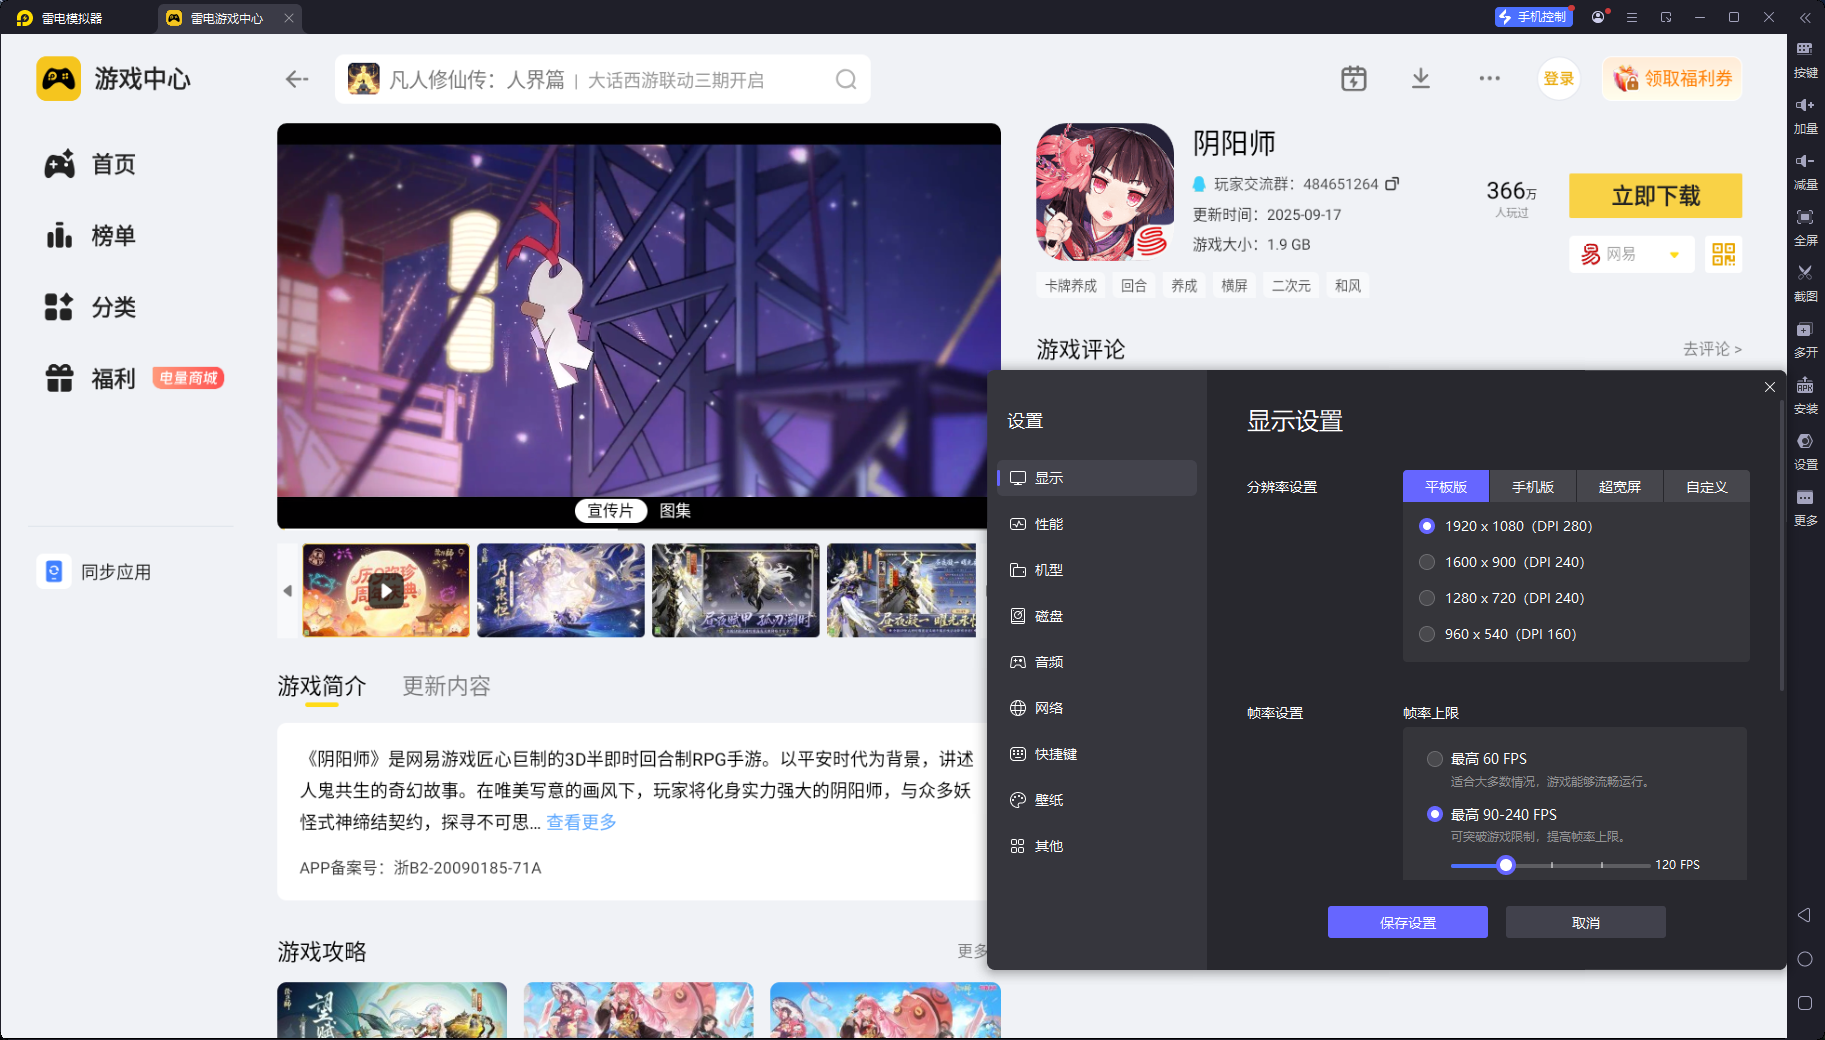This screenshot has height=1040, width=1825.
Task: Click the 保存设置 button
Action: coord(1408,922)
